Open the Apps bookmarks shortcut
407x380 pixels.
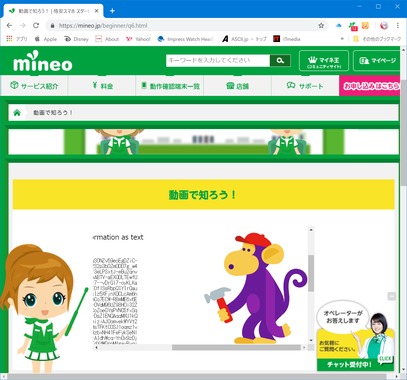pos(17,39)
